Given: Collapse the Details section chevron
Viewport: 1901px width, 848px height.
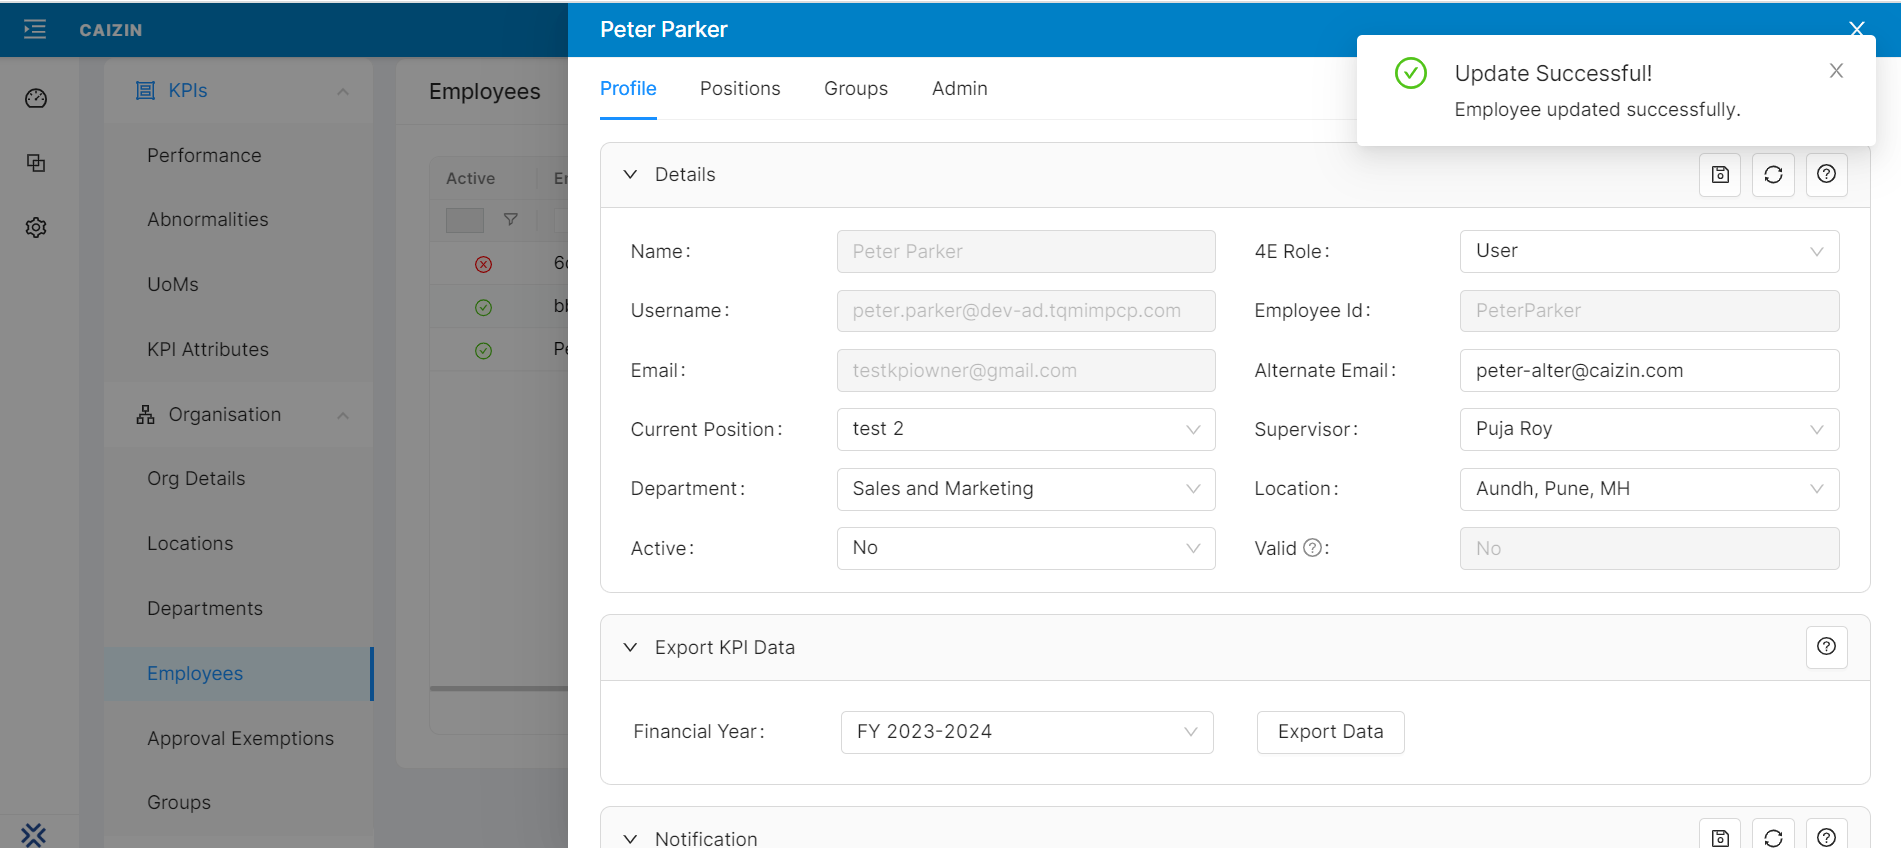Looking at the screenshot, I should tap(630, 175).
